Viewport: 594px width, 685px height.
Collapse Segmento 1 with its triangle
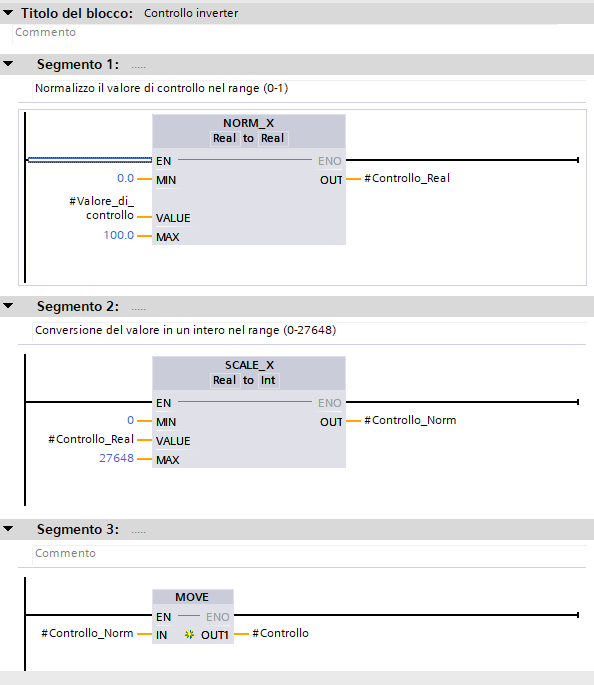[8, 64]
